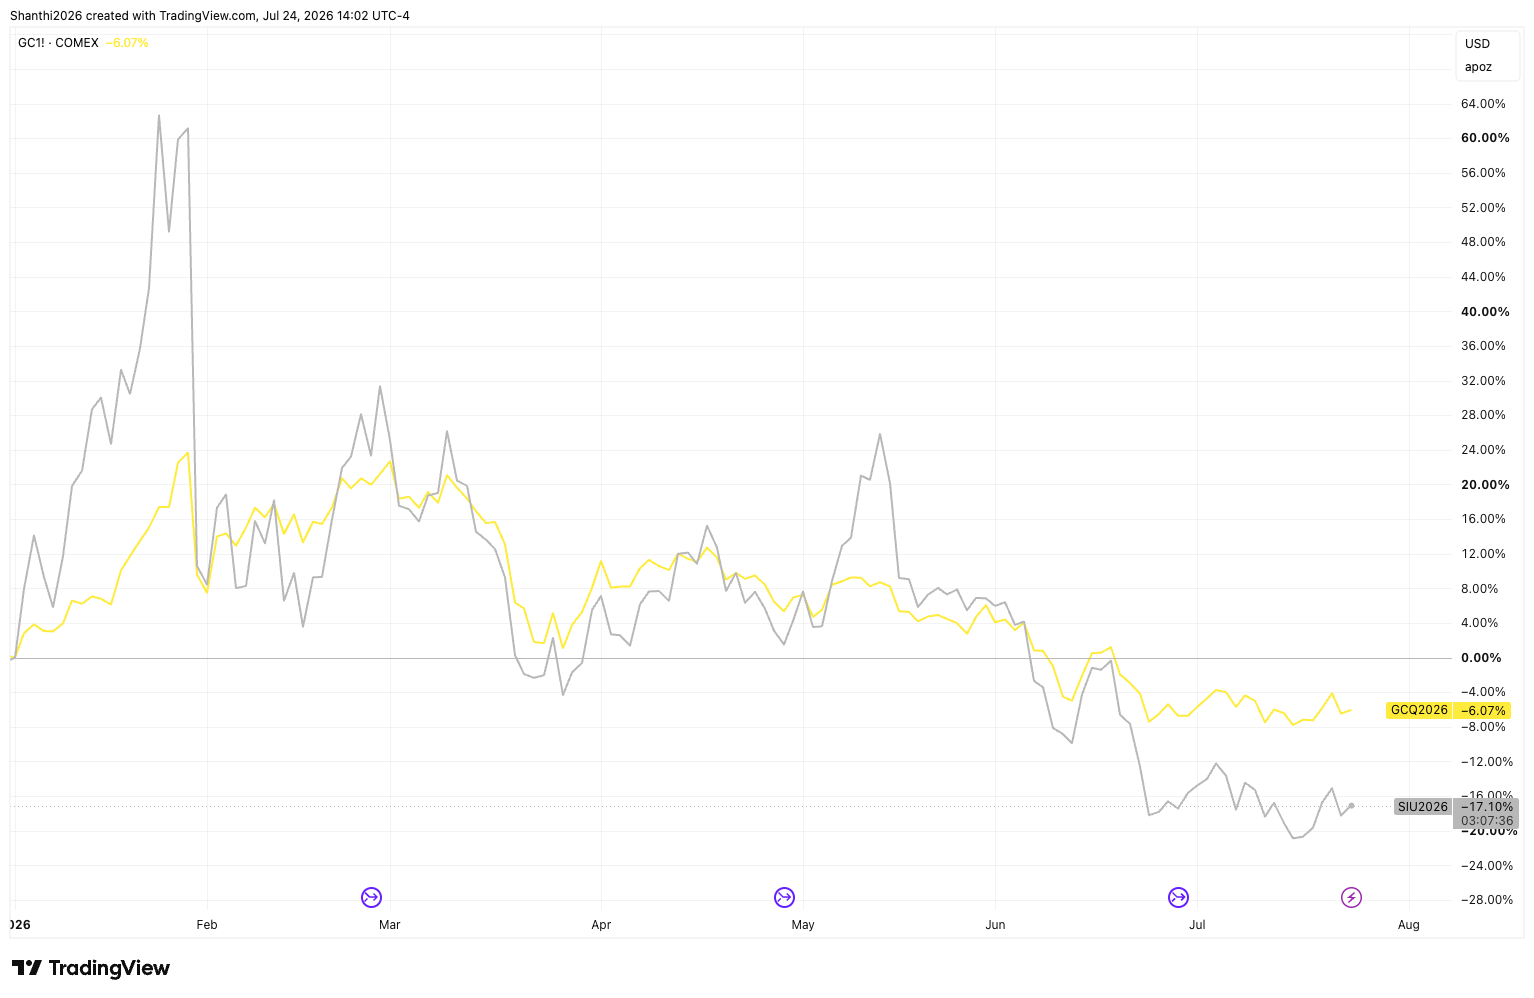Viewport: 1534px width, 998px height.
Task: Click the Aug time axis label
Action: pos(1408,925)
